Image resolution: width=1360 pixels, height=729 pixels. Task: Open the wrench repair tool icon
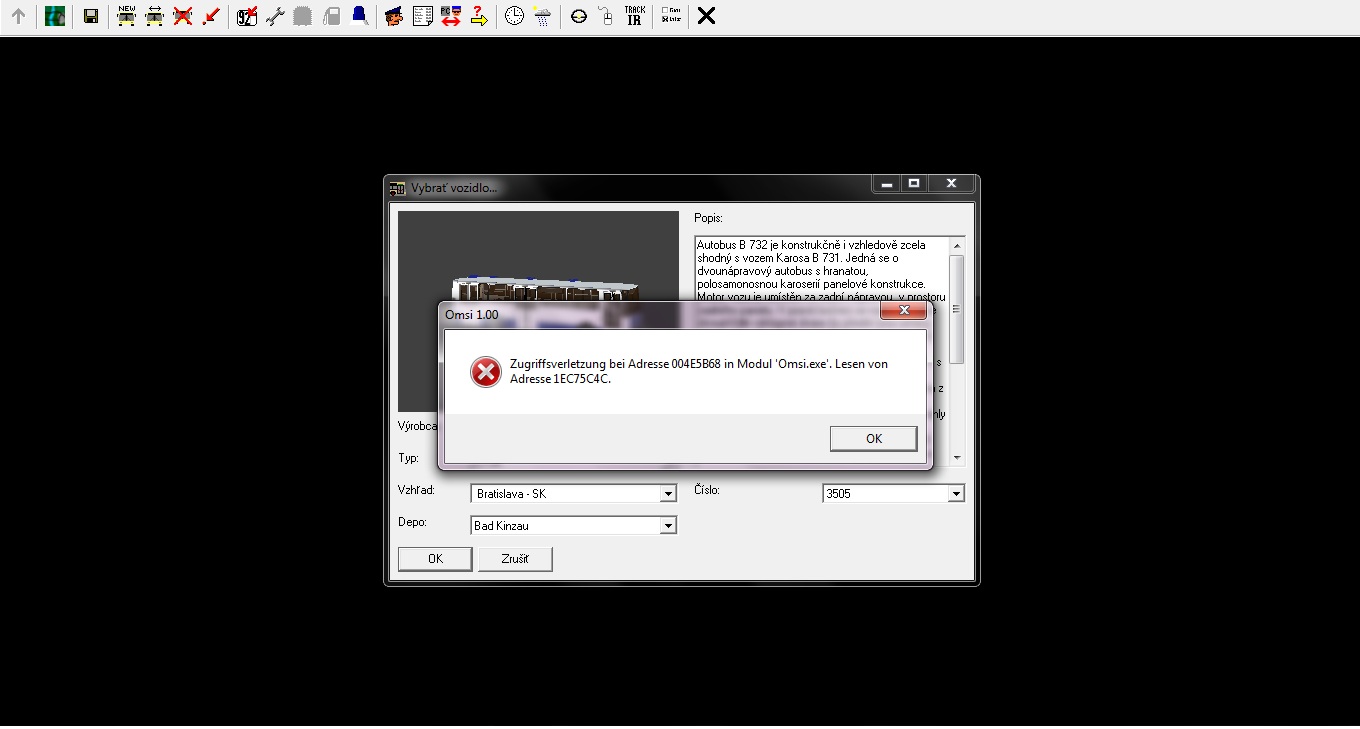(x=275, y=16)
